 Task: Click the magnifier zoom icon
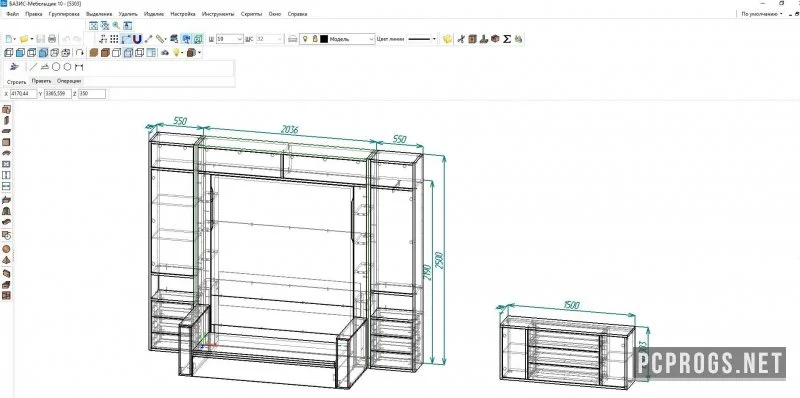(x=116, y=26)
